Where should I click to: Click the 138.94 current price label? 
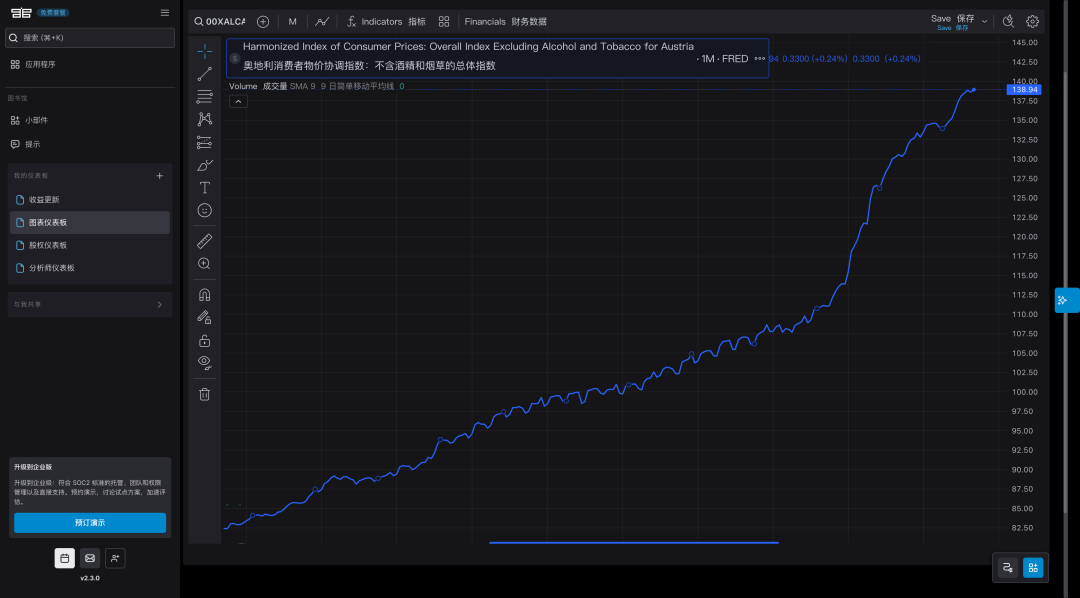click(1024, 90)
